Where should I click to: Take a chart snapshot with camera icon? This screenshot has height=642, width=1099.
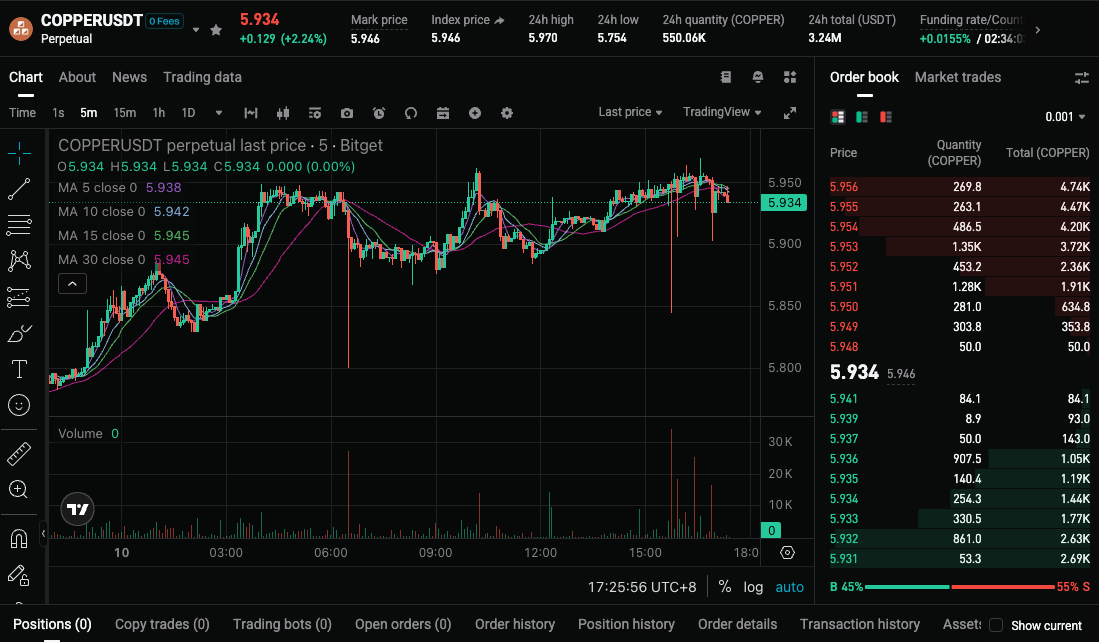346,112
